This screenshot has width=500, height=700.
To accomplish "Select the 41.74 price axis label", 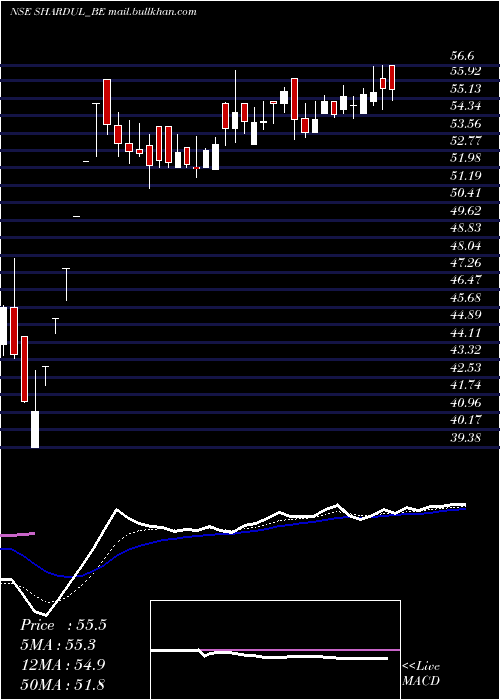I will (466, 385).
